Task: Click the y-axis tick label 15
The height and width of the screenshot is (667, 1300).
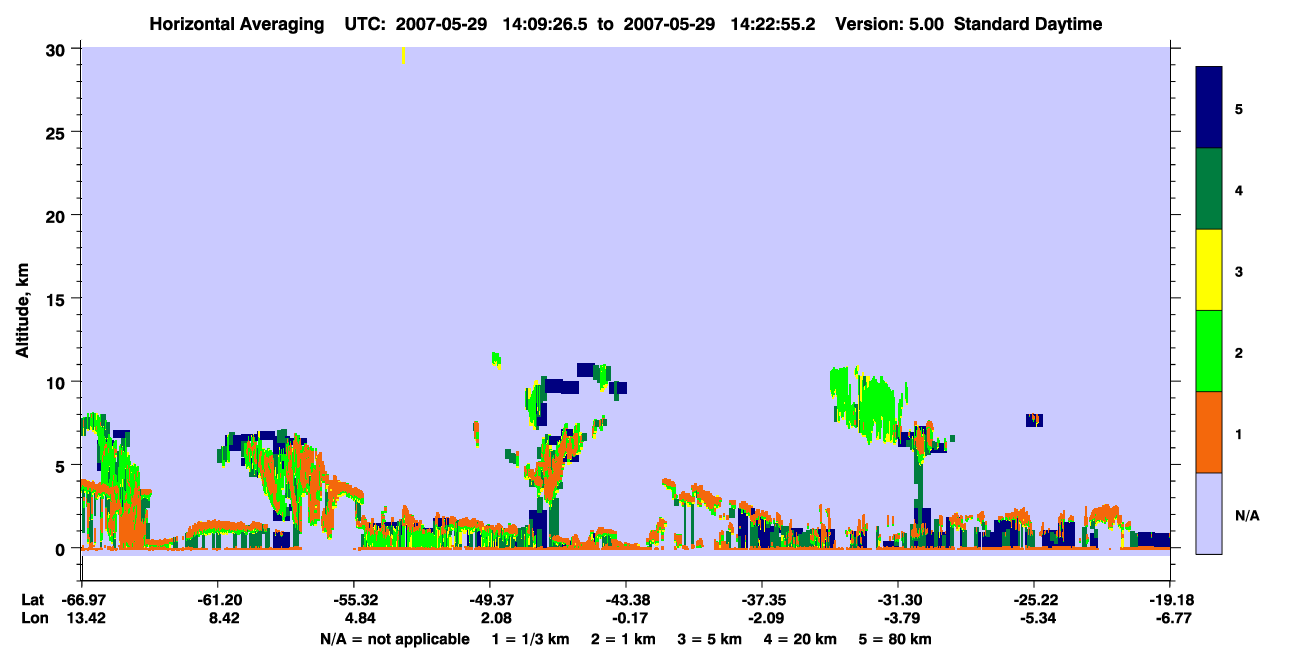Action: coord(58,299)
